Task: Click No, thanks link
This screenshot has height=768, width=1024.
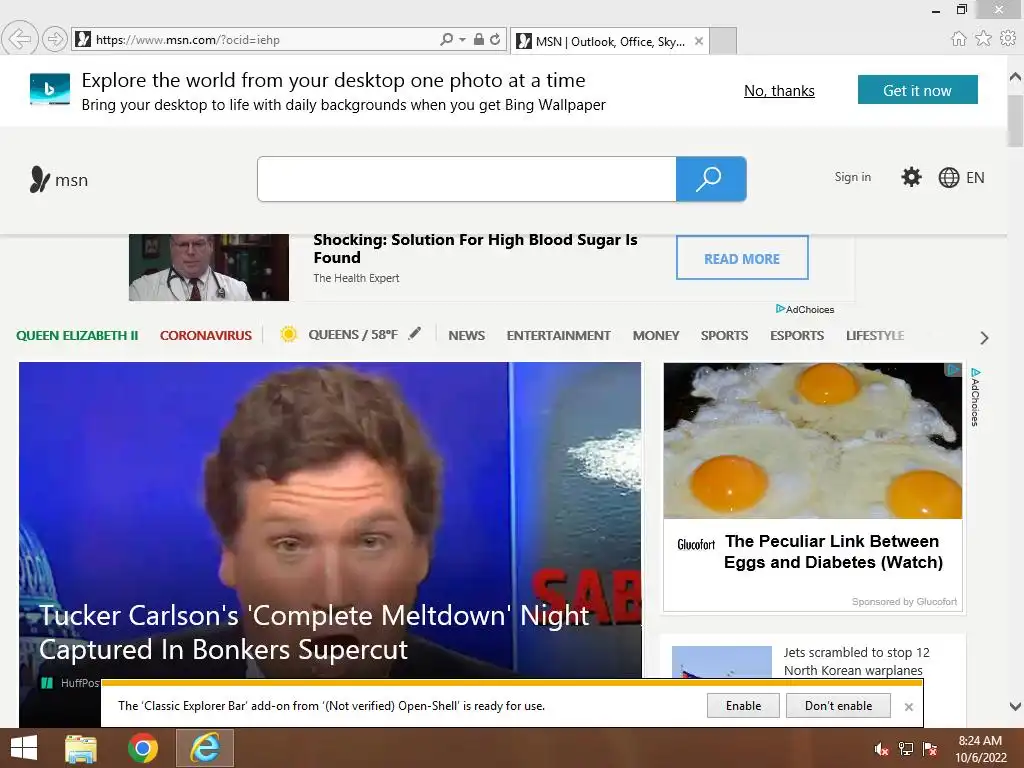Action: pos(779,91)
